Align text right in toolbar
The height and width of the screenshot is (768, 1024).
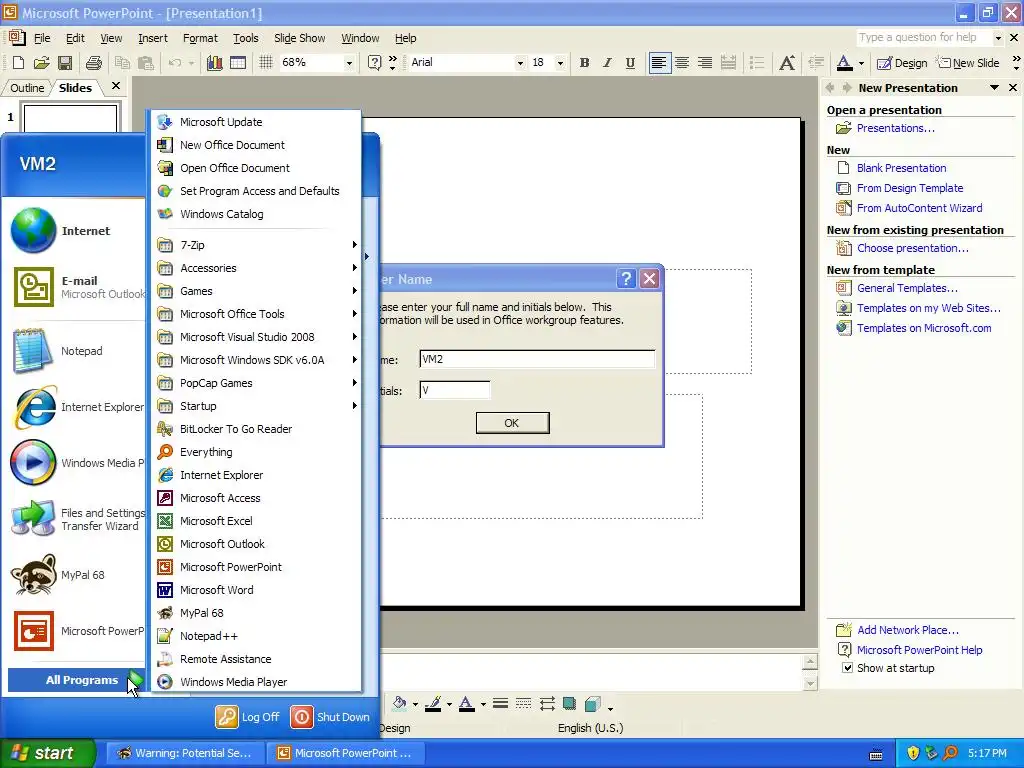coord(705,63)
